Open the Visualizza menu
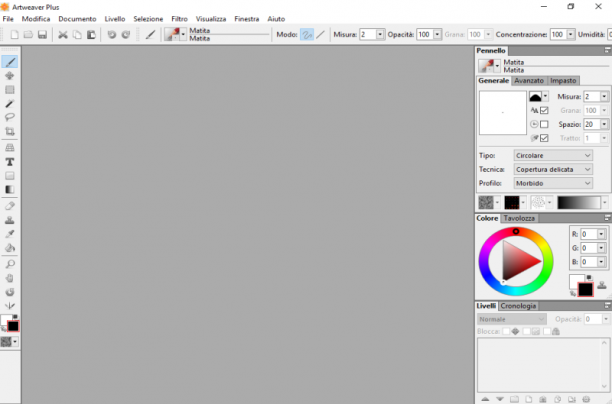Image resolution: width=612 pixels, height=404 pixels. (x=211, y=19)
